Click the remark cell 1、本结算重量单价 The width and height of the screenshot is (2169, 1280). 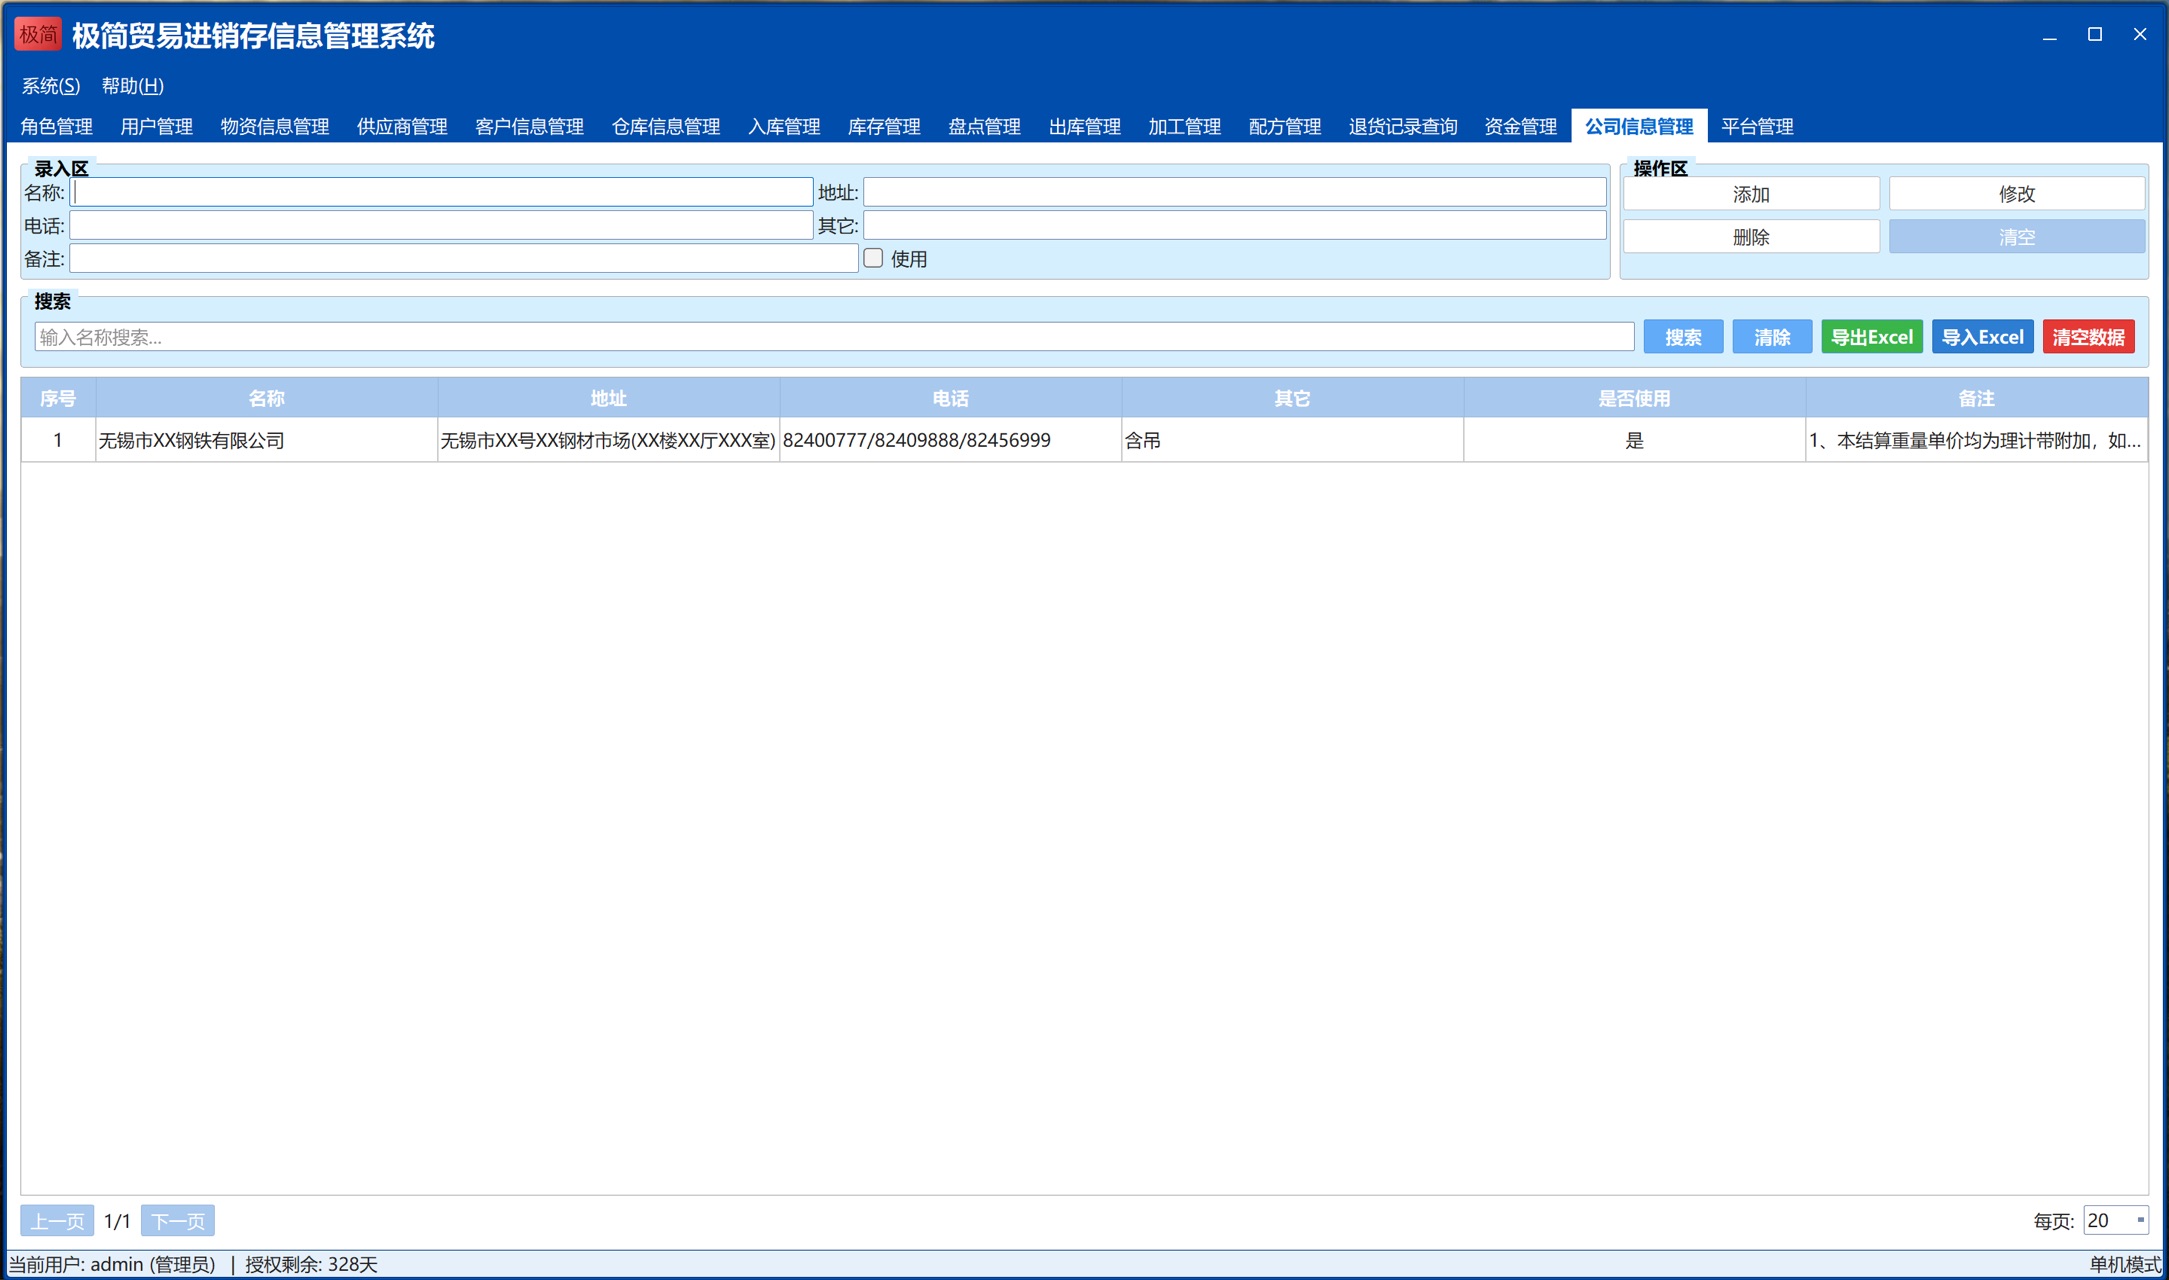click(x=1976, y=440)
